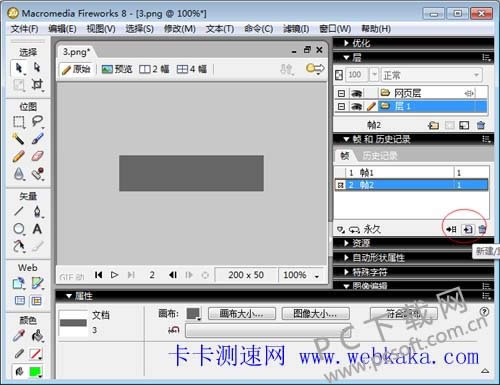Select the Lasso tool
The height and width of the screenshot is (385, 500).
click(x=37, y=121)
